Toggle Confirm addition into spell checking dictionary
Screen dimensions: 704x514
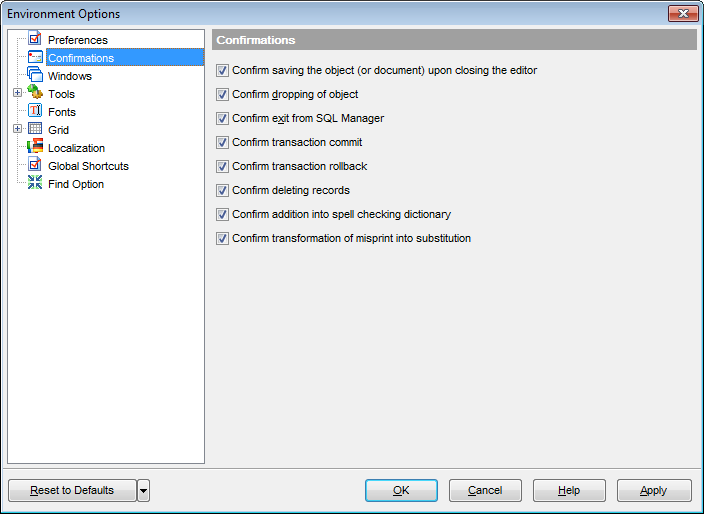[x=222, y=214]
